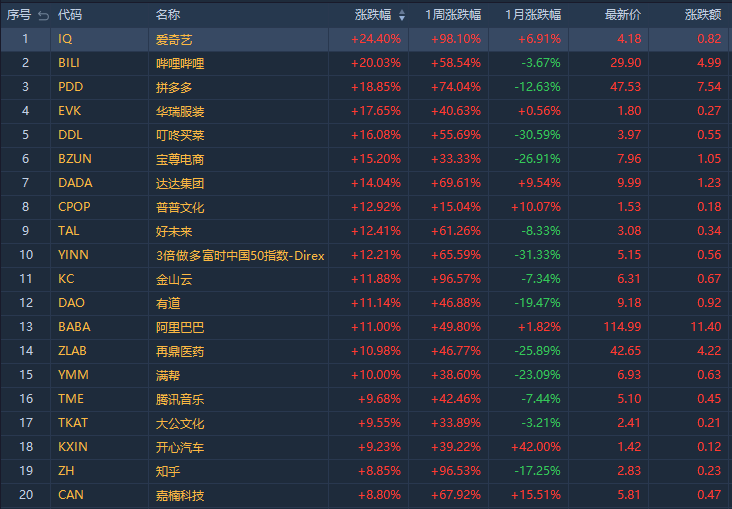Click the 名称 column header

168,15
